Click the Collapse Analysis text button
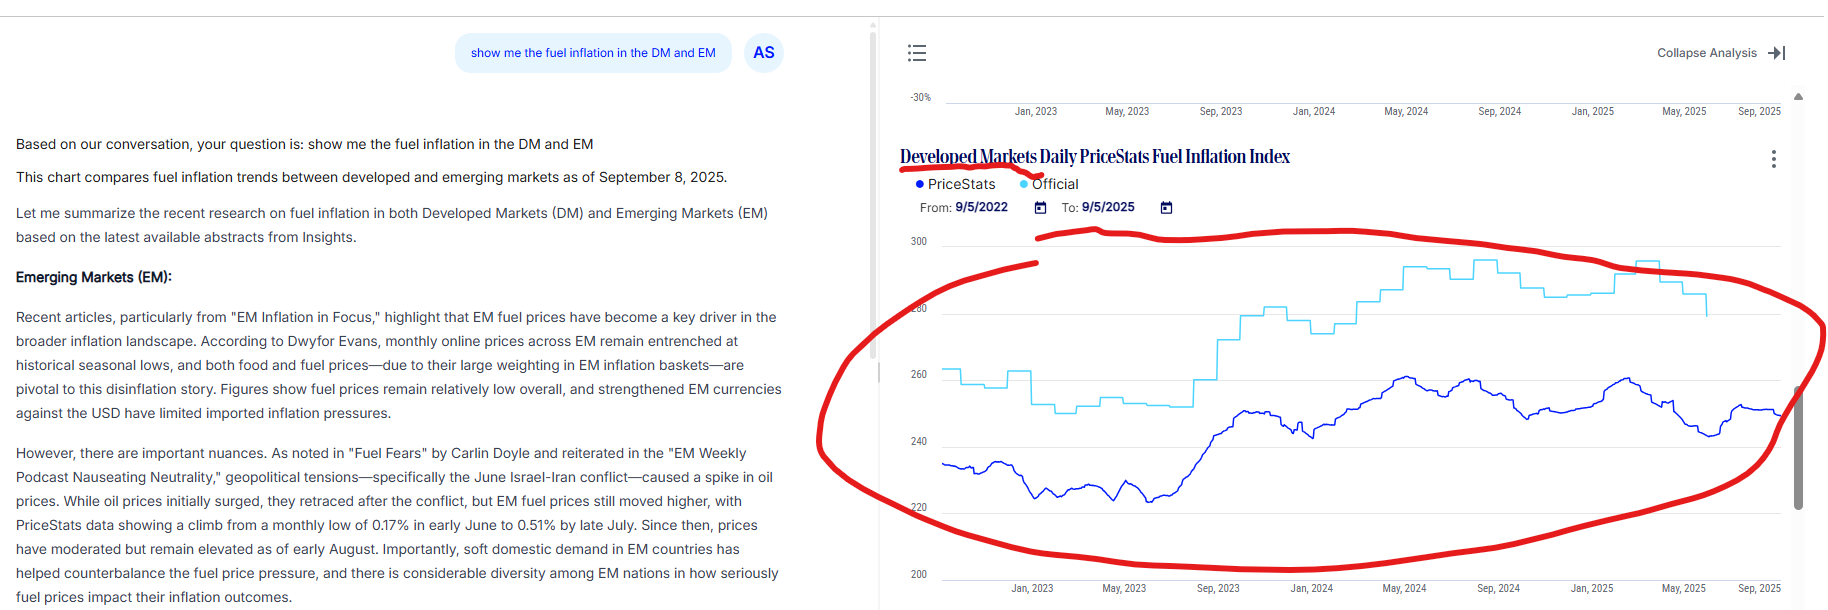 1706,53
